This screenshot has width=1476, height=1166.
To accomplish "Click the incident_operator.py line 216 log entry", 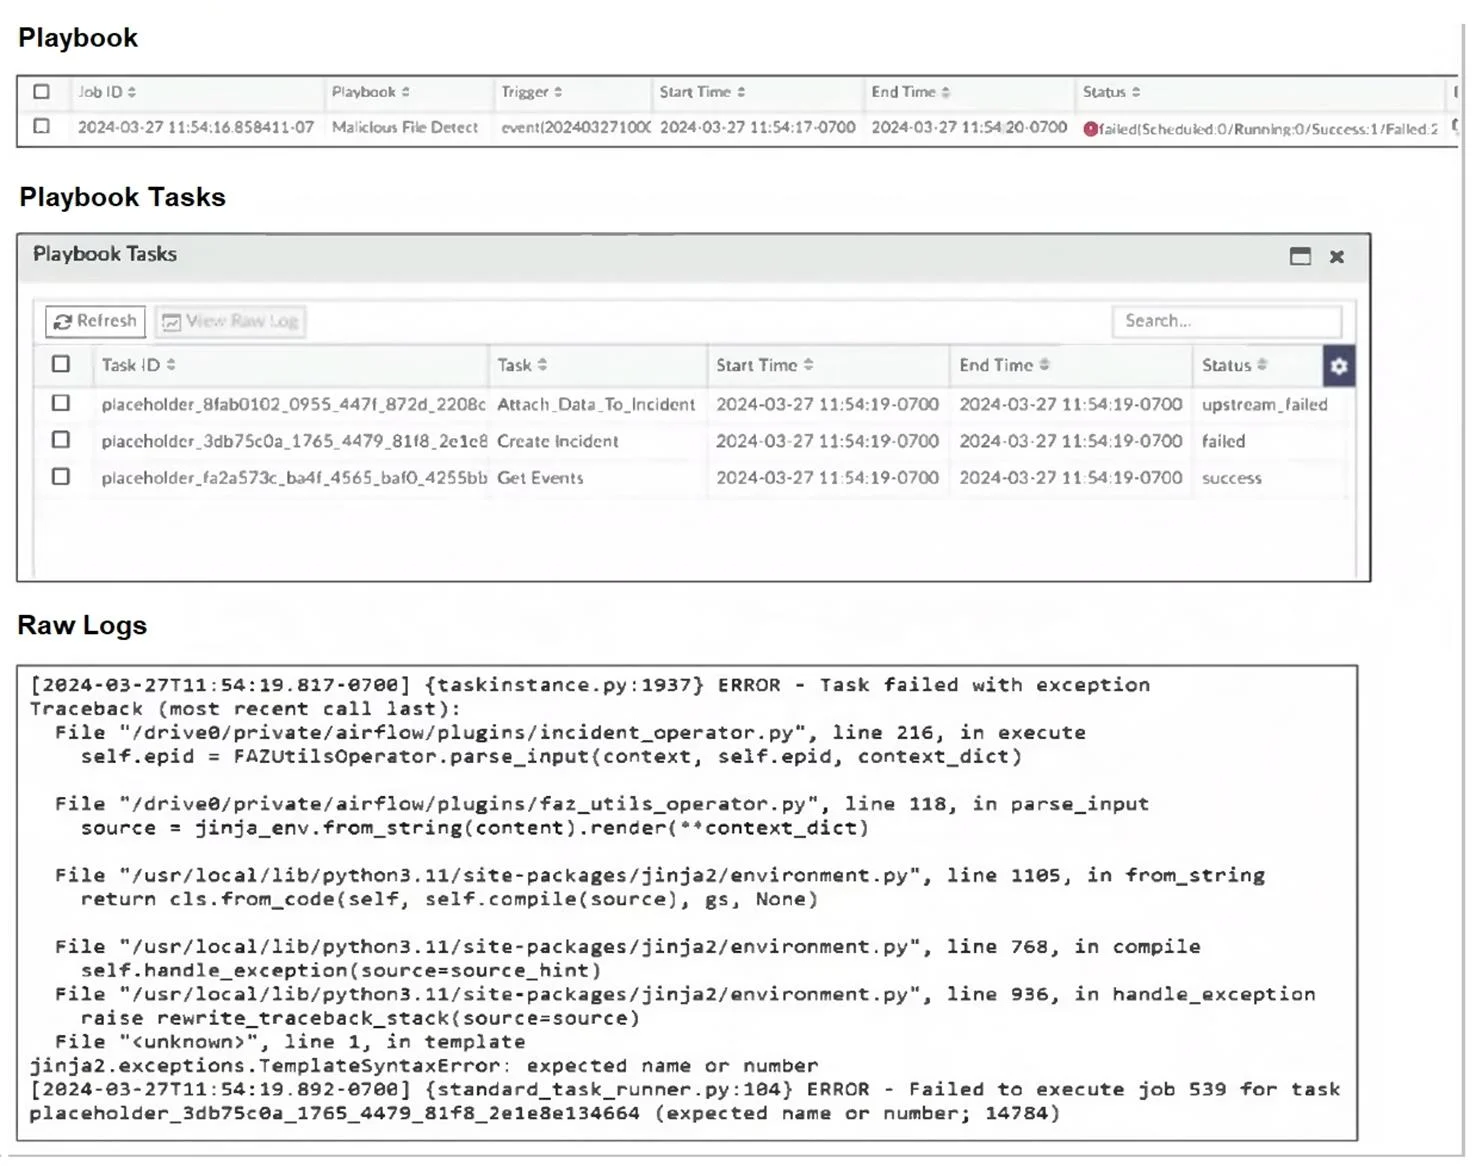I will coord(570,733).
